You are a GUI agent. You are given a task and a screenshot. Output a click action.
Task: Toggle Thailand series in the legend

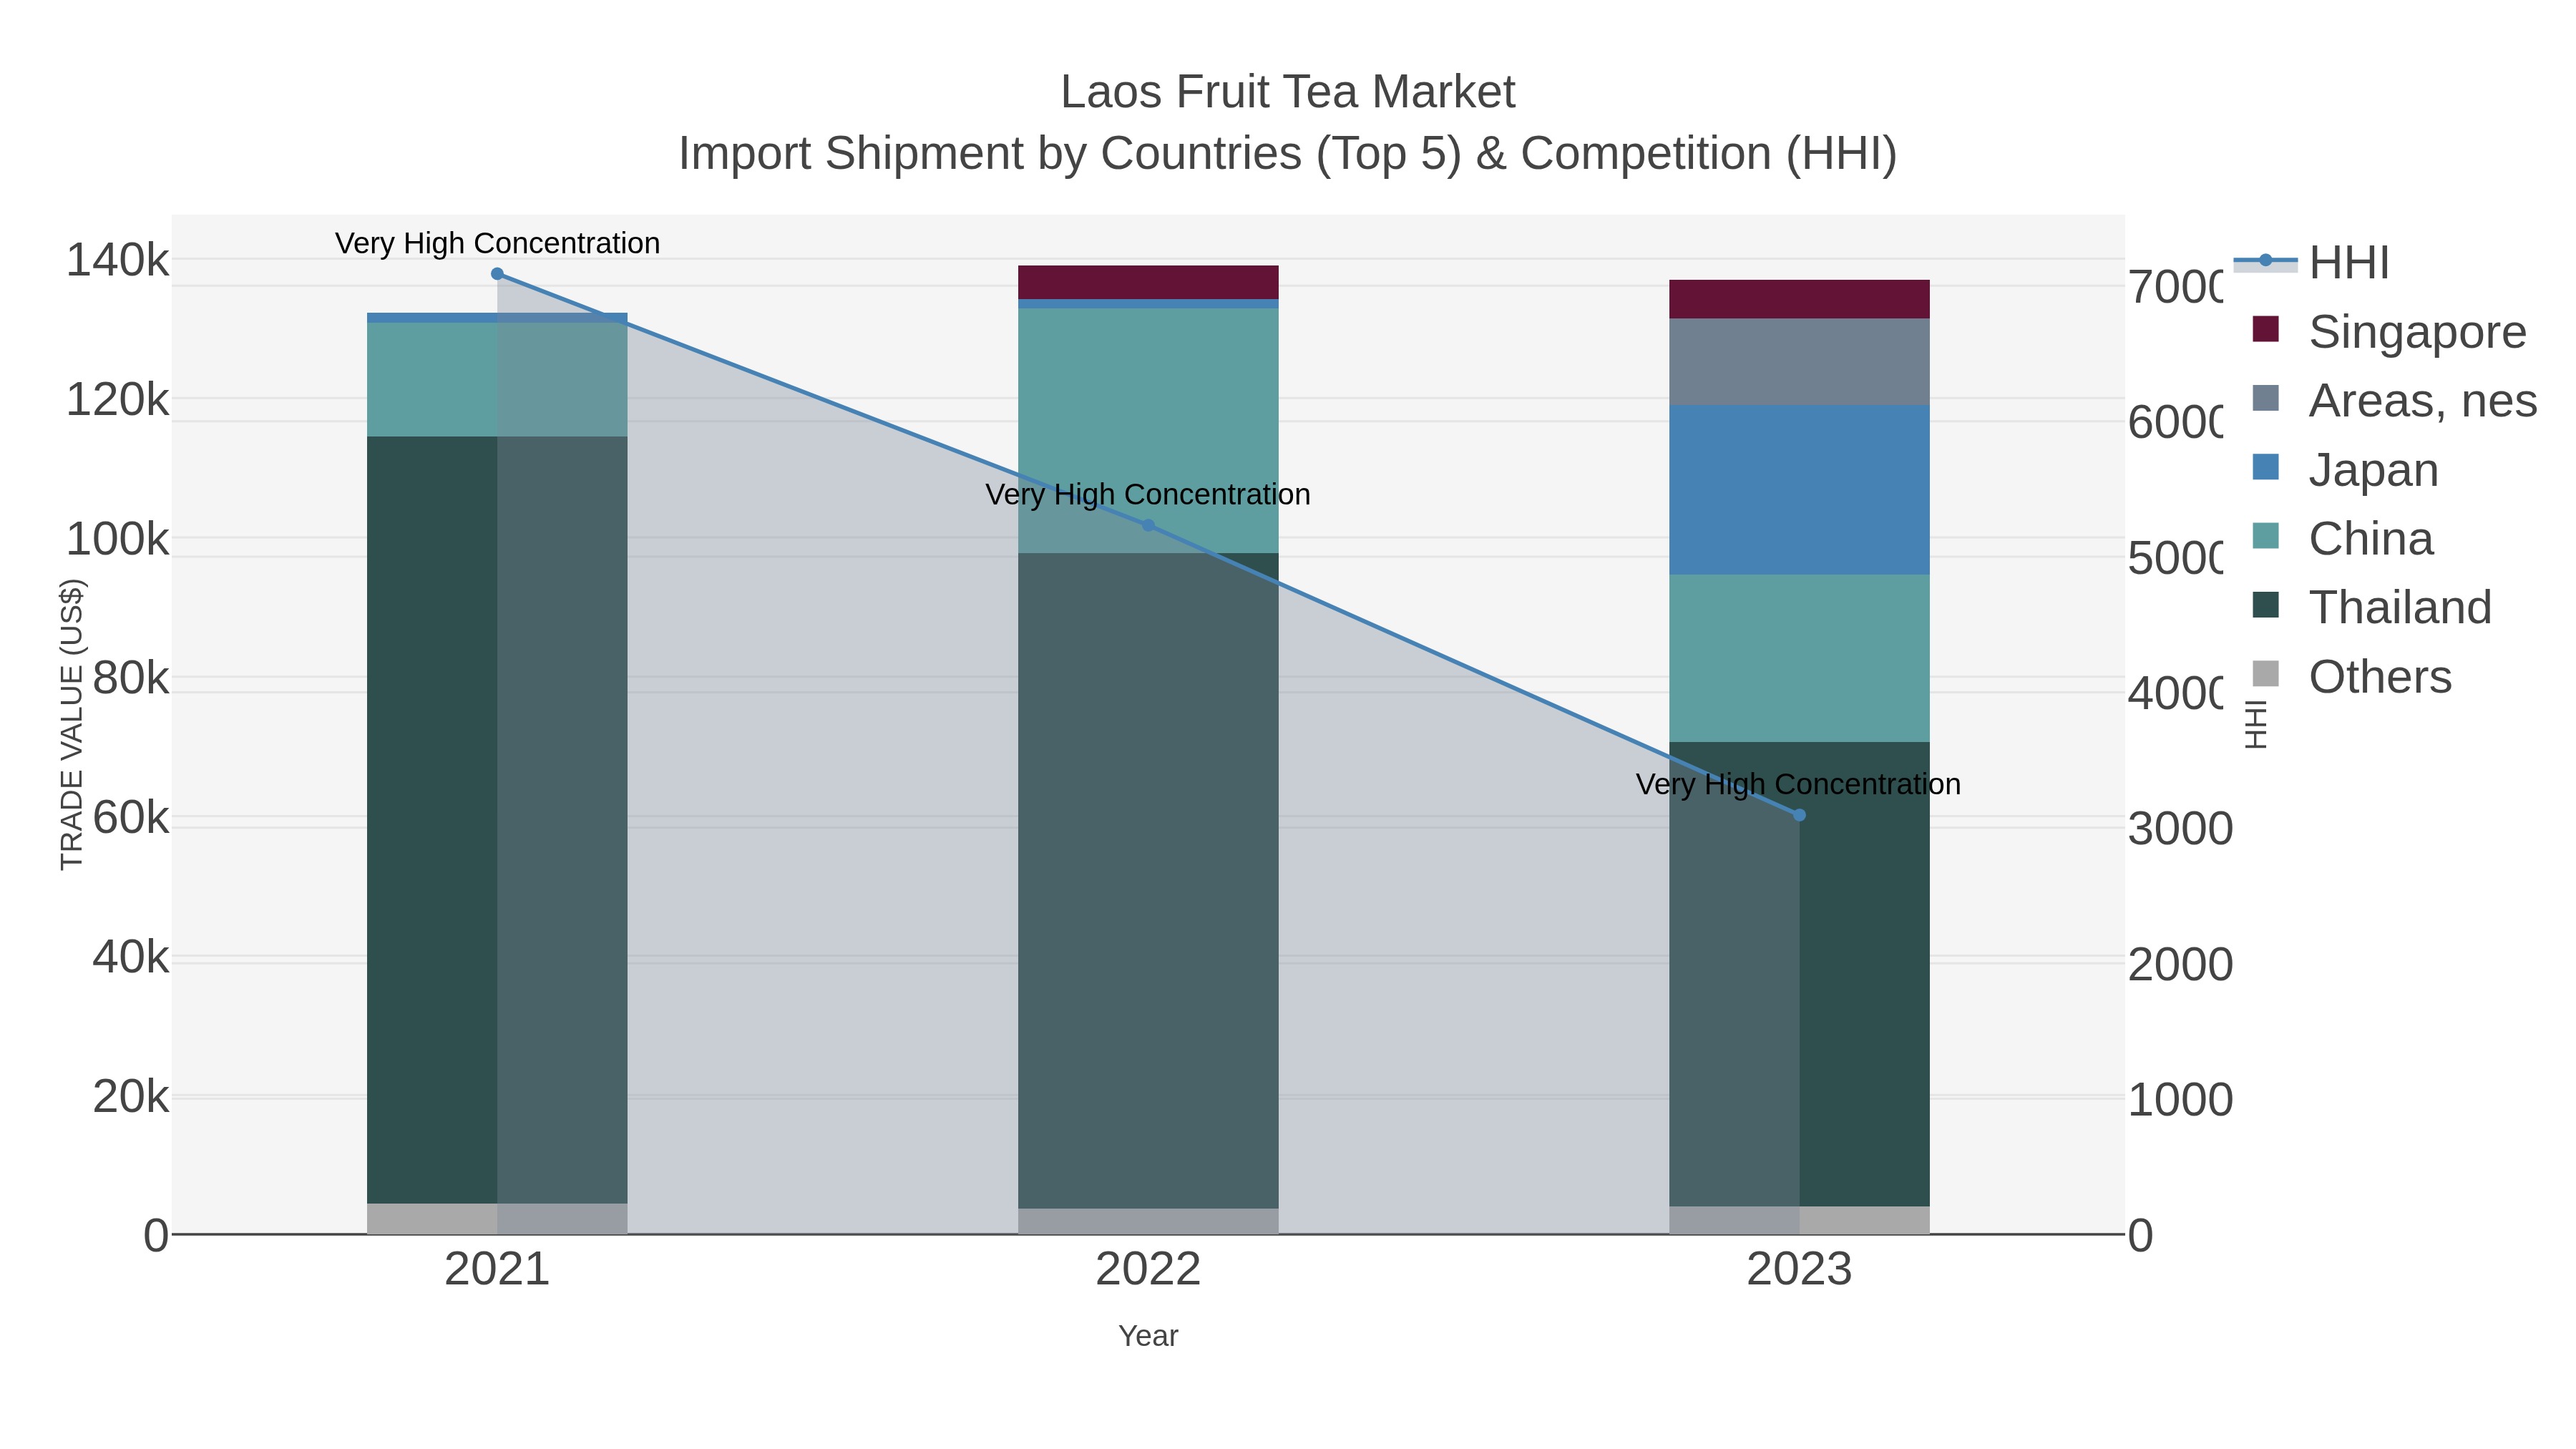coord(2372,607)
